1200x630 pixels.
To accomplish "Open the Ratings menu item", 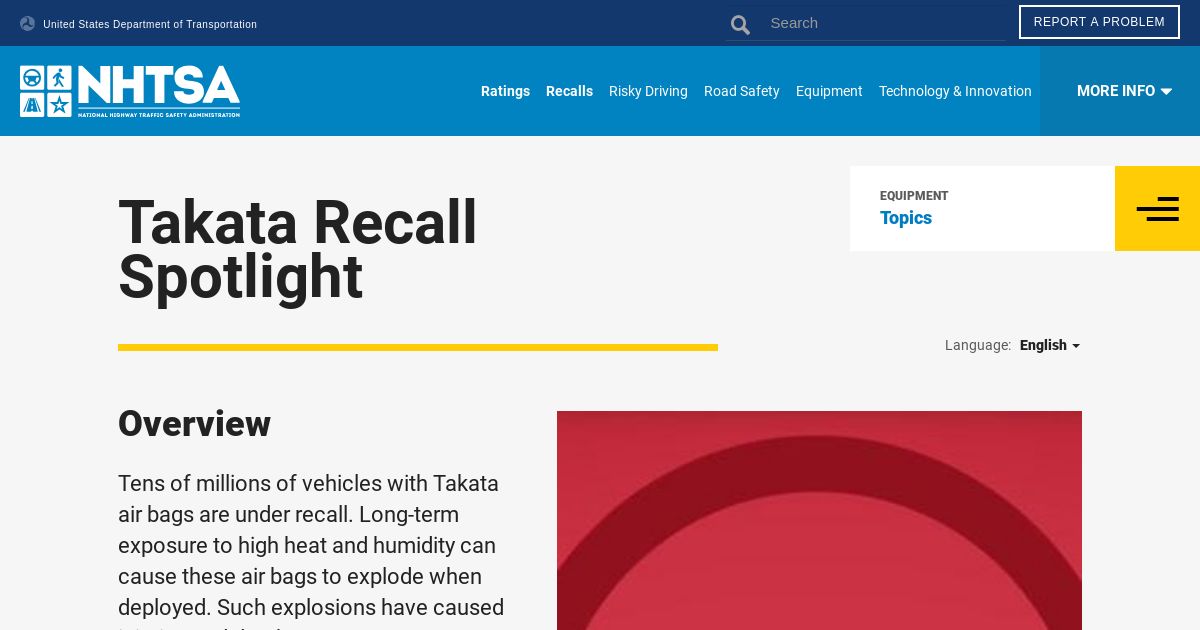I will [x=505, y=91].
